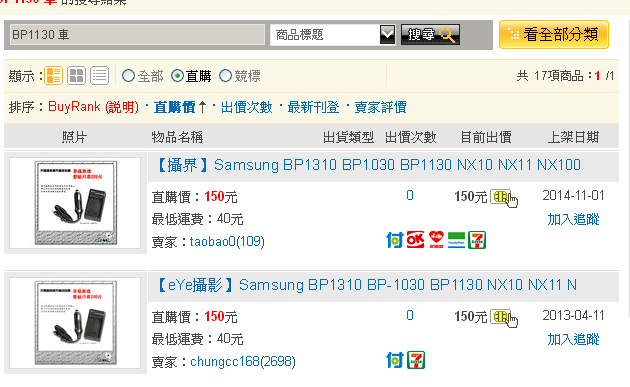
Task: Sort by 賣家評價
Action: pos(380,107)
